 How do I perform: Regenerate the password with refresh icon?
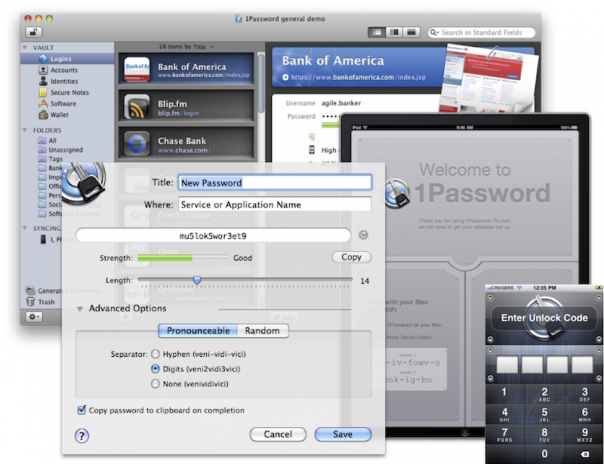[363, 235]
